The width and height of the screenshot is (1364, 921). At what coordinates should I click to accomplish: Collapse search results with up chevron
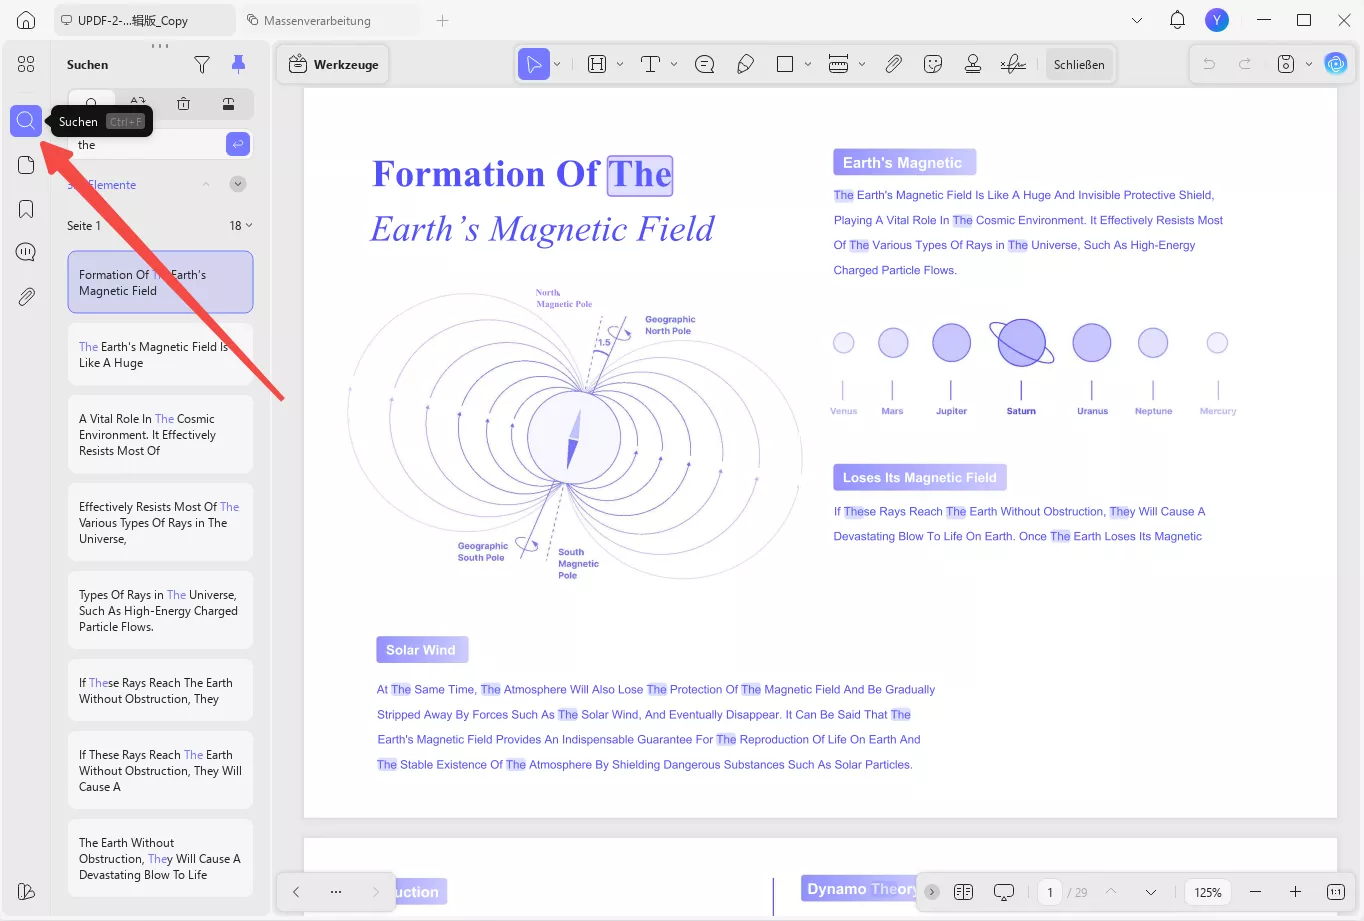(206, 184)
